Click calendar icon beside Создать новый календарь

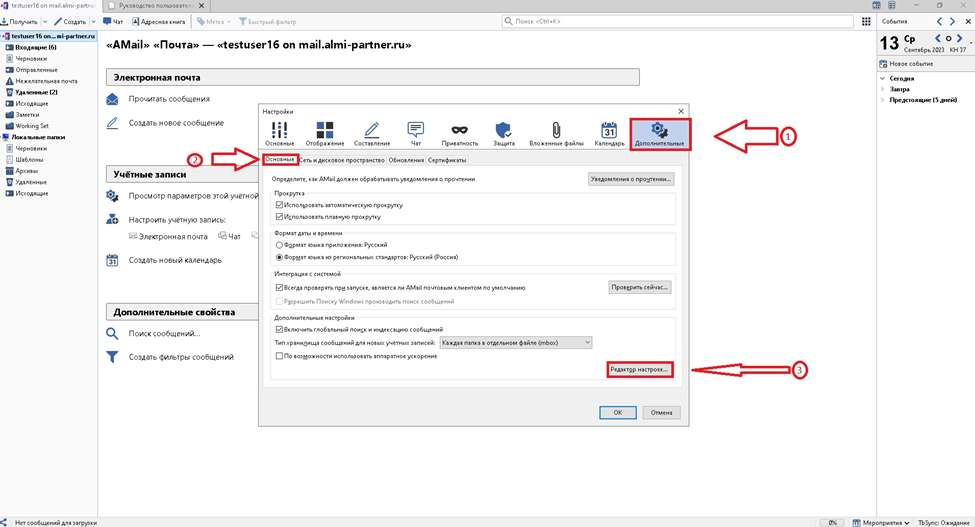pyautogui.click(x=113, y=260)
